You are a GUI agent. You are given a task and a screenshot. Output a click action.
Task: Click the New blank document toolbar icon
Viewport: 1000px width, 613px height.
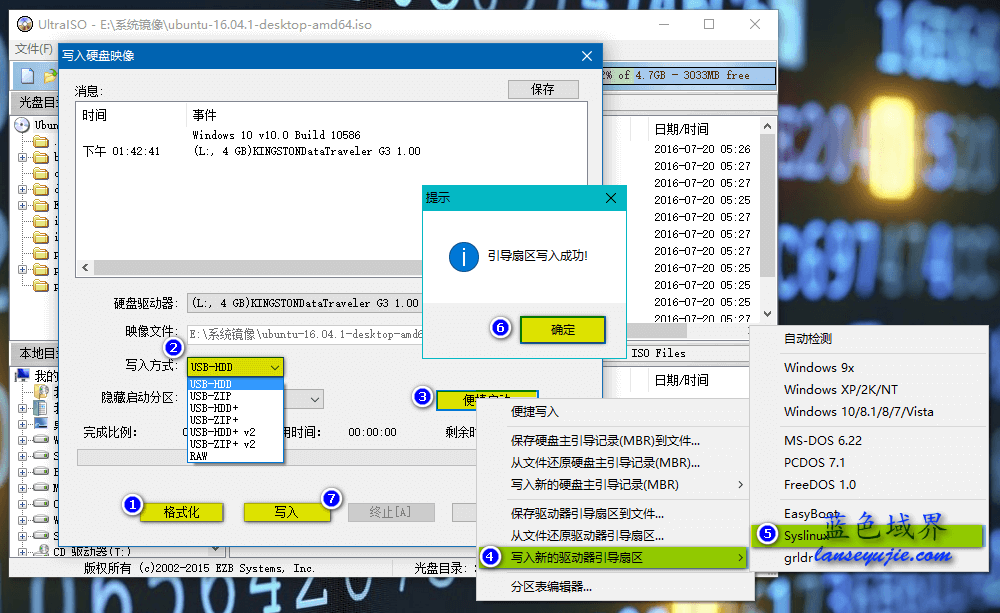tap(27, 76)
